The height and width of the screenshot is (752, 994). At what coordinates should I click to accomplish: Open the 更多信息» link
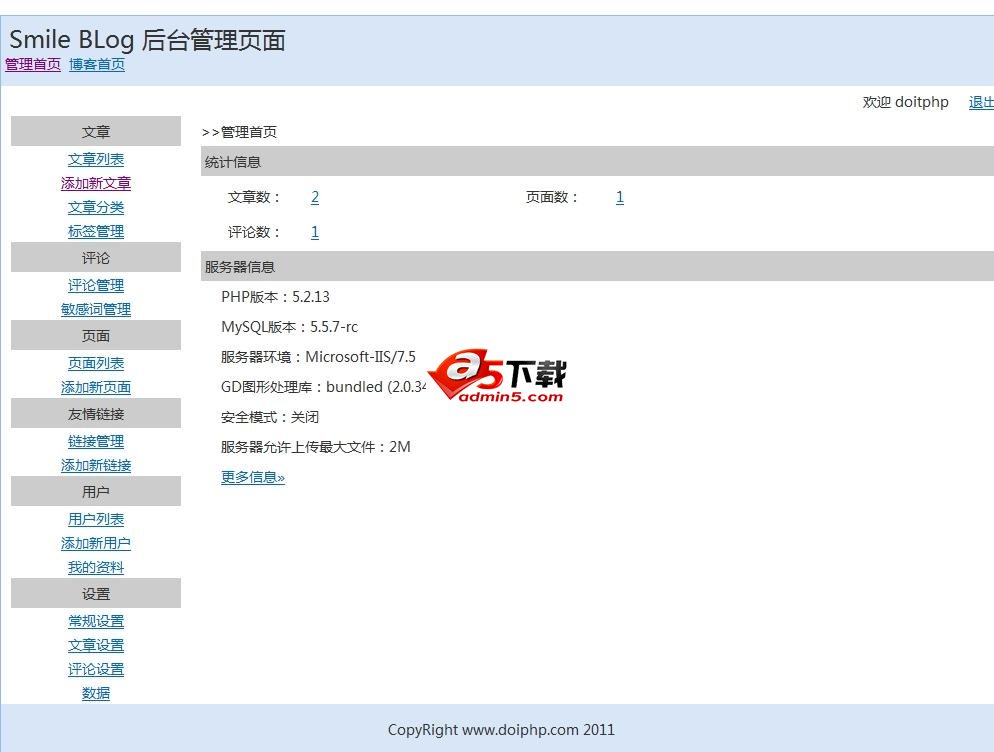(253, 477)
